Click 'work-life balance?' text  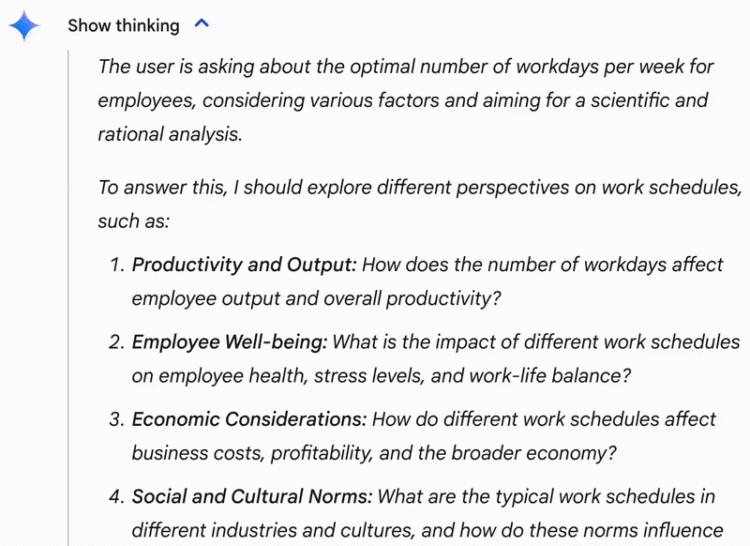[x=550, y=376]
